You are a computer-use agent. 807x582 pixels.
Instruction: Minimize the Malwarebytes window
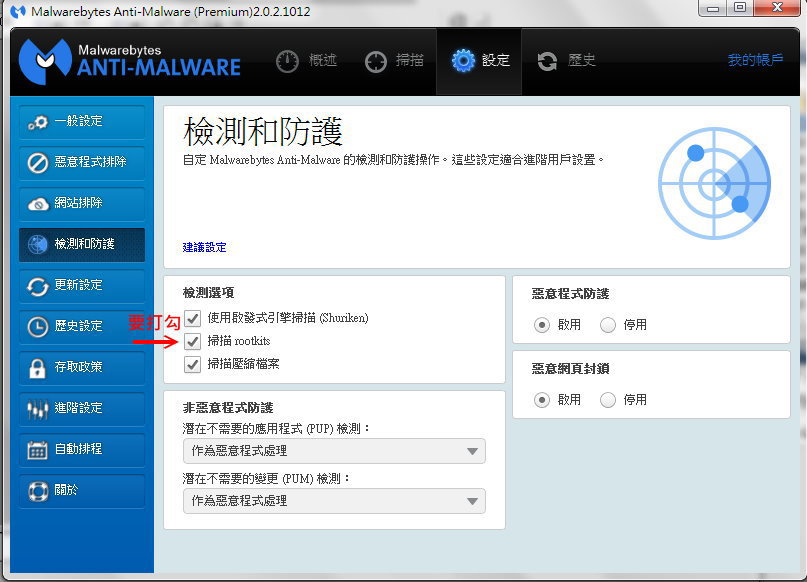[713, 8]
